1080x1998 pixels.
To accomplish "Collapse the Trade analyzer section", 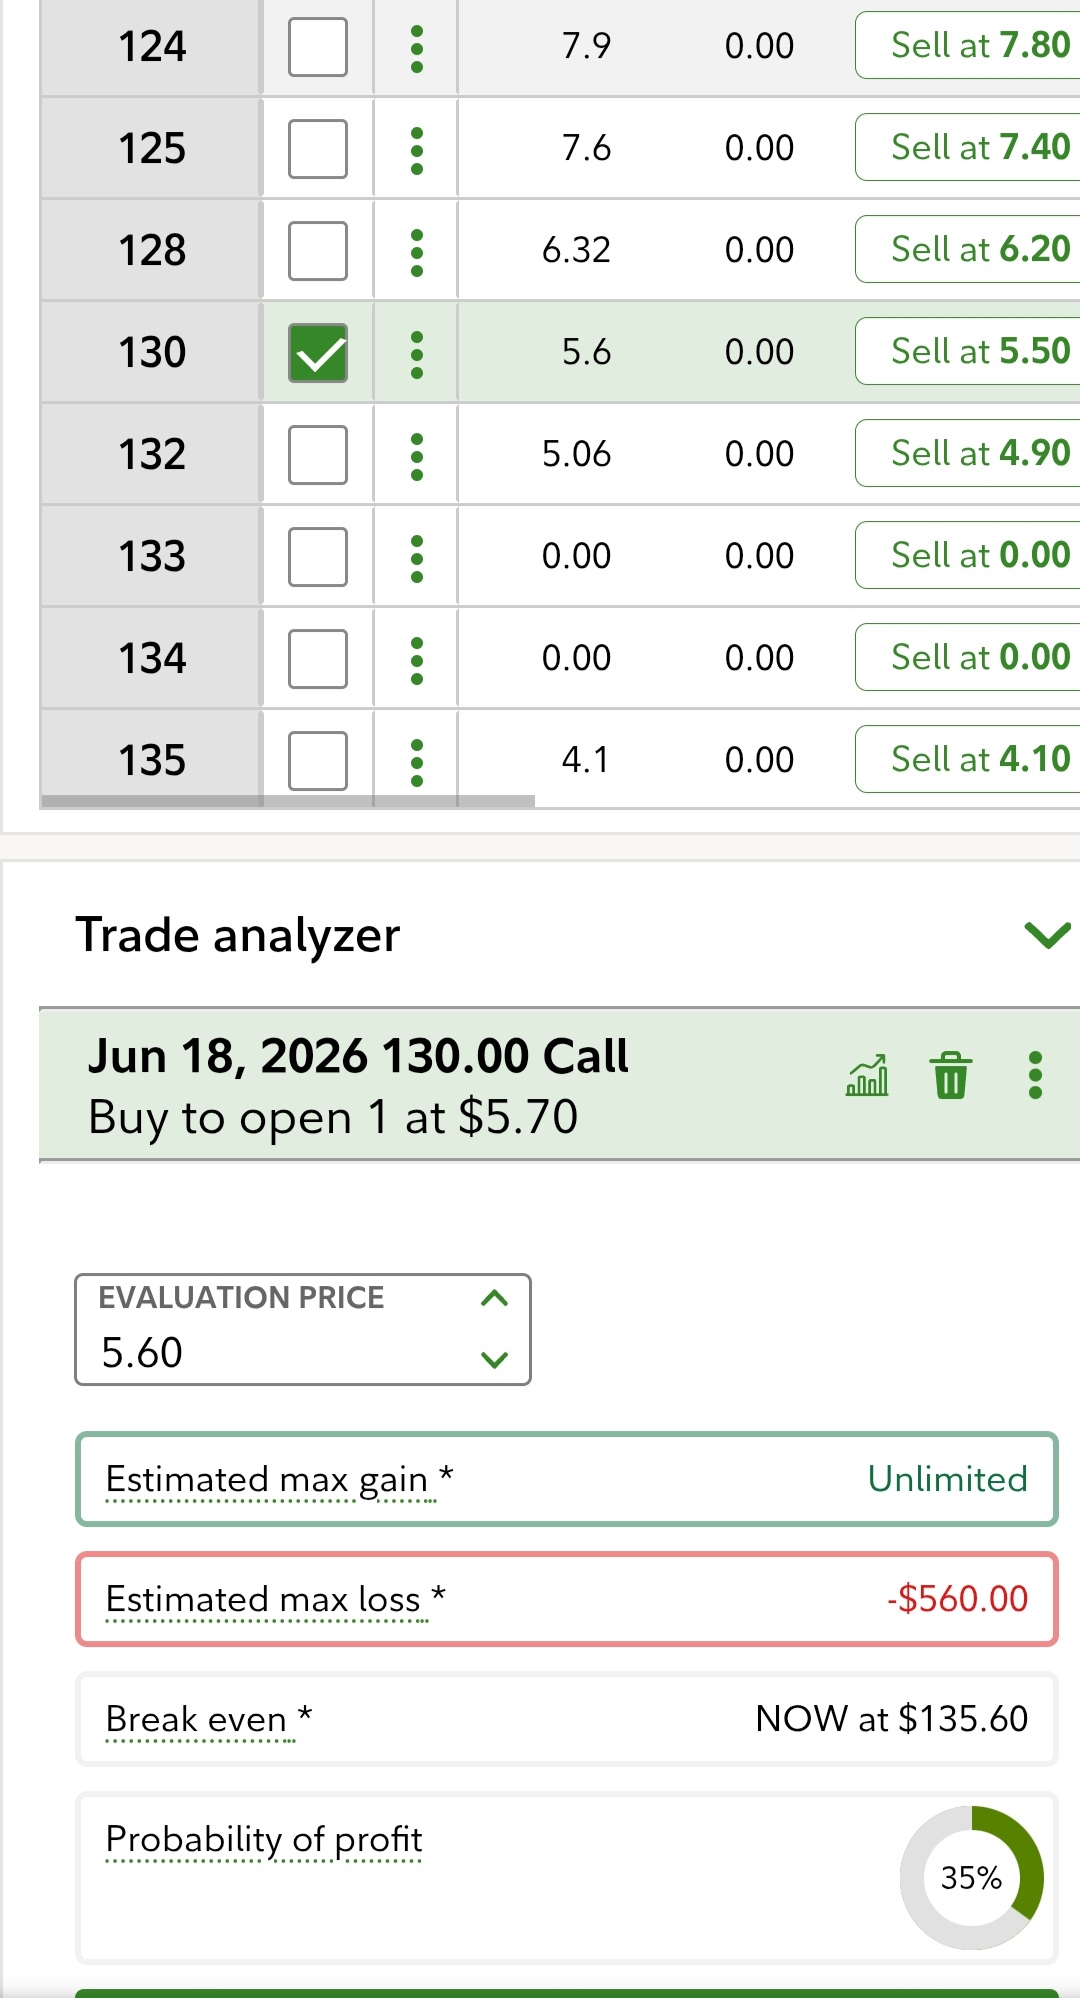I will 1047,935.
